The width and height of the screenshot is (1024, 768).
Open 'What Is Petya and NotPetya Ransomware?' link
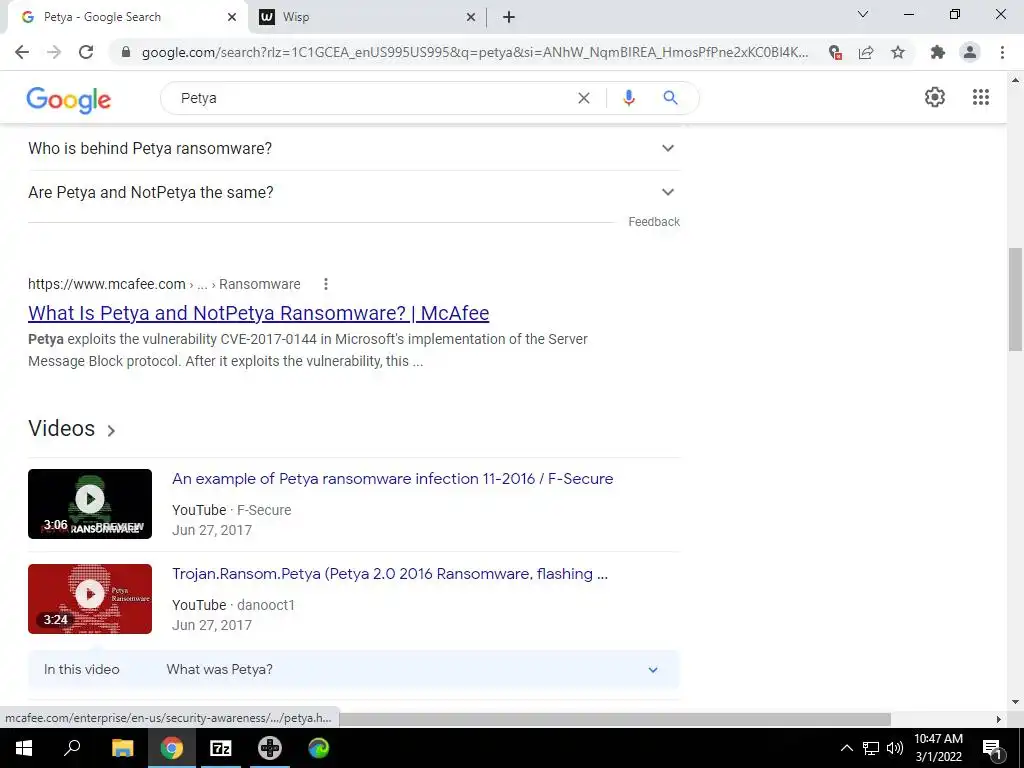tap(259, 313)
